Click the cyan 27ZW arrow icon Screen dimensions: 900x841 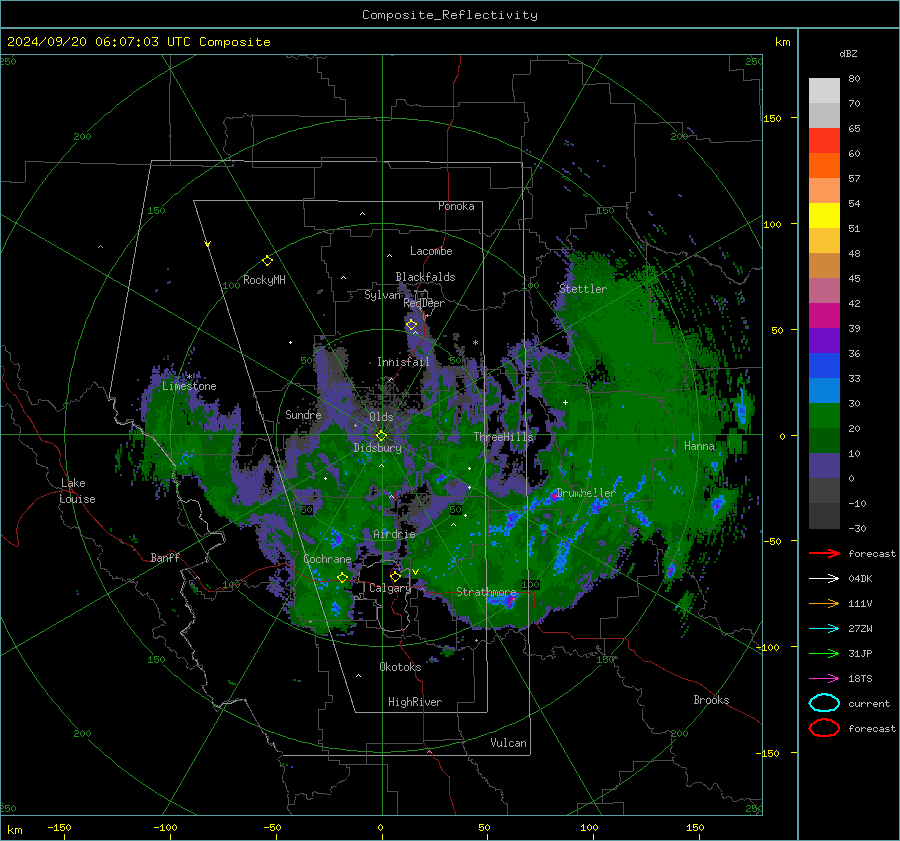[x=824, y=629]
